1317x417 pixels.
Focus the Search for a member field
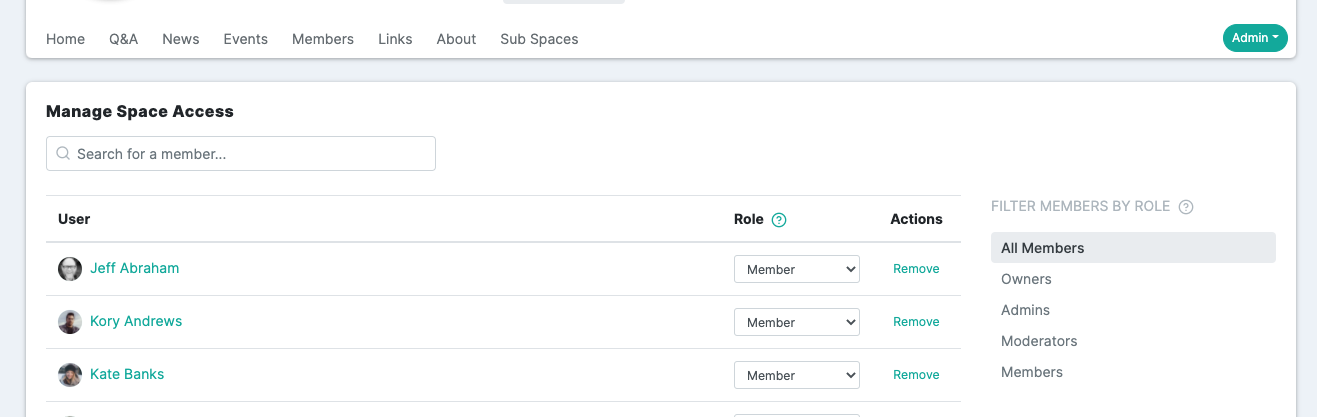(x=241, y=154)
